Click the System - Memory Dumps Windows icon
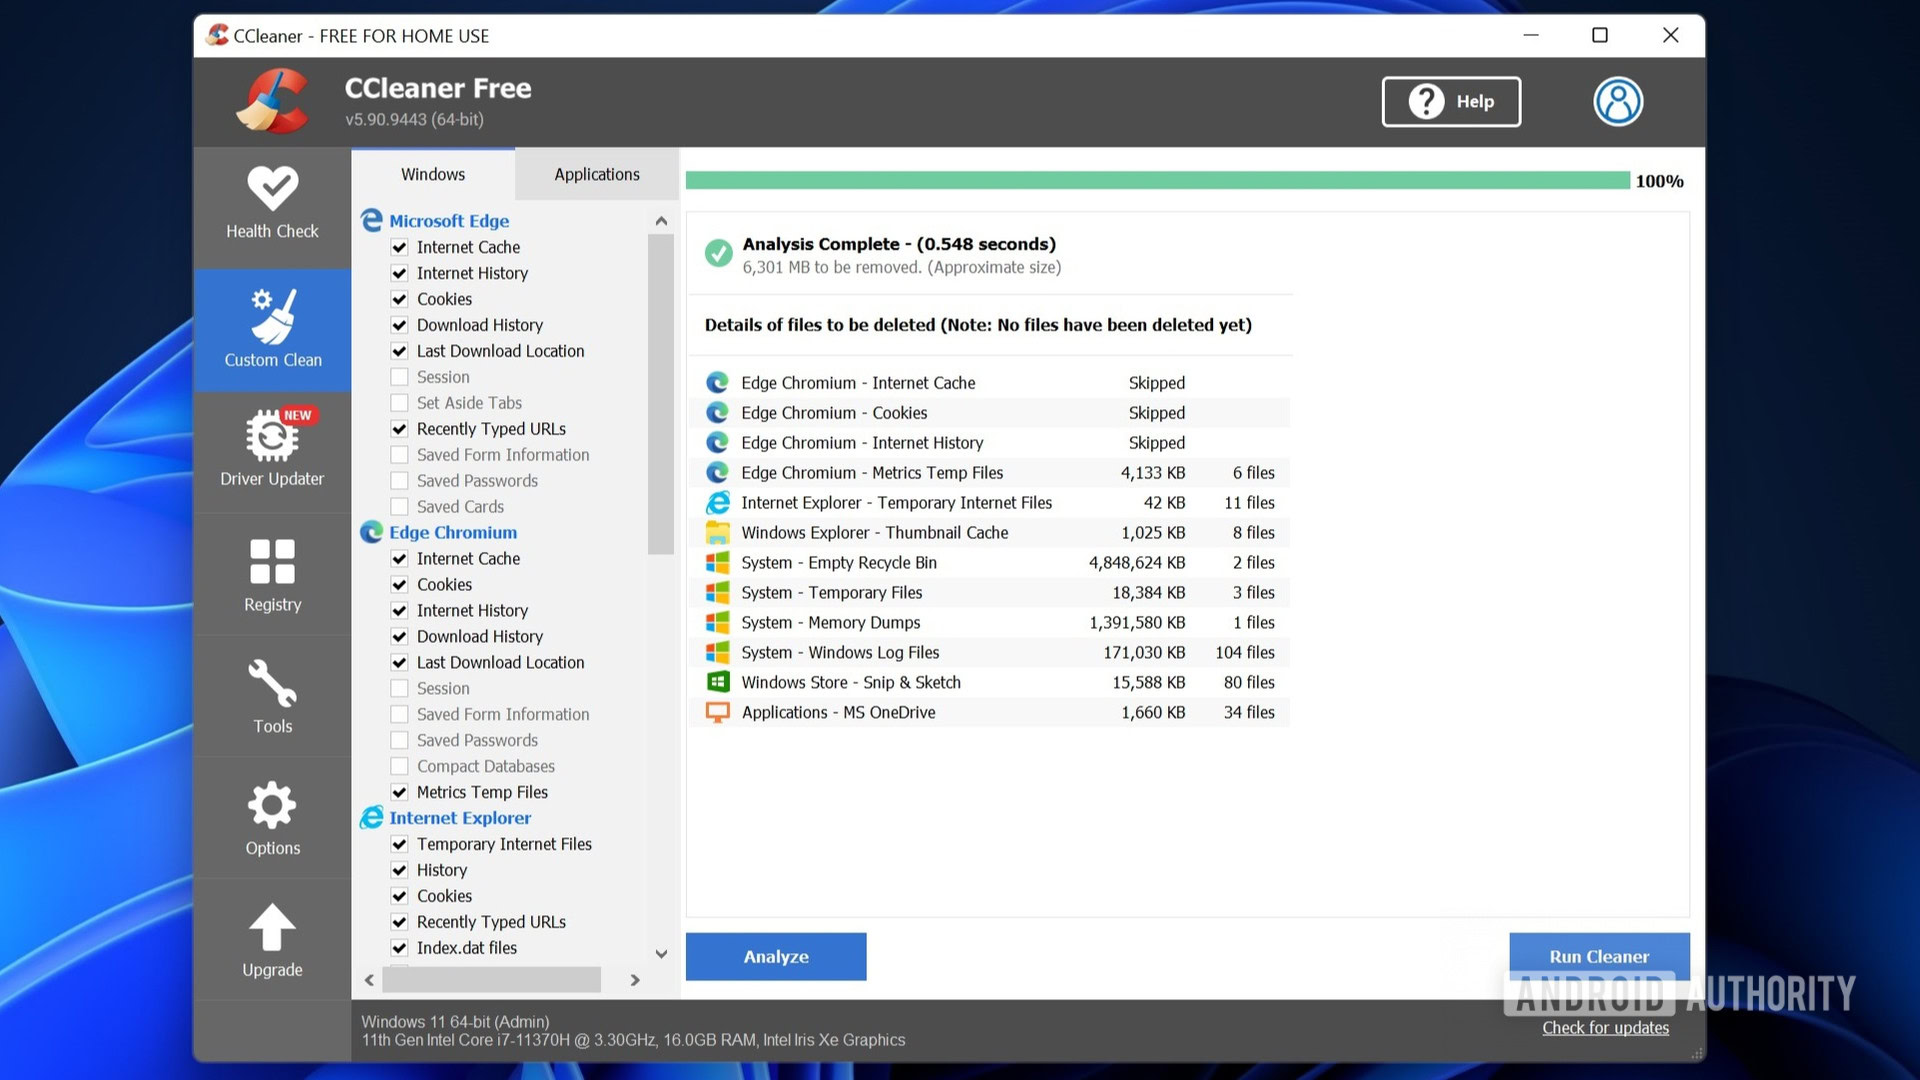This screenshot has height=1080, width=1920. click(717, 623)
